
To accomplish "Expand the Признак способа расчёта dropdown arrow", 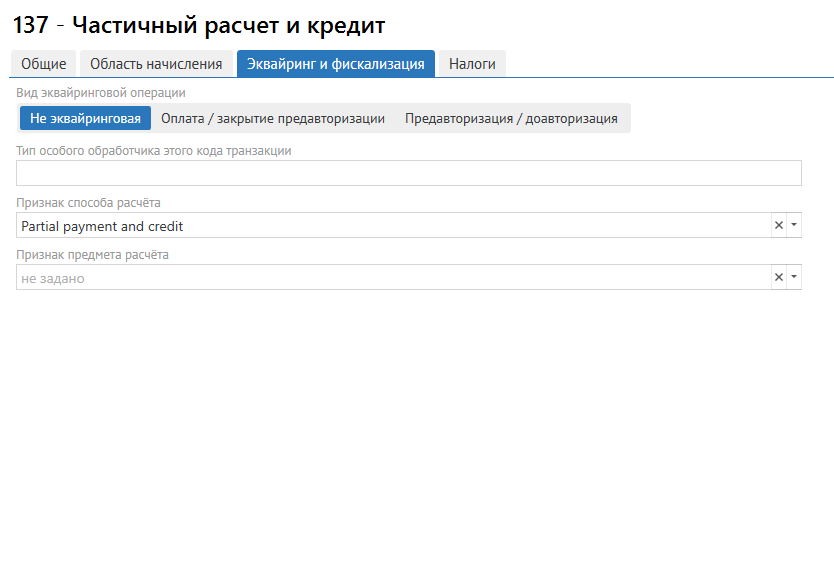I will [x=794, y=226].
